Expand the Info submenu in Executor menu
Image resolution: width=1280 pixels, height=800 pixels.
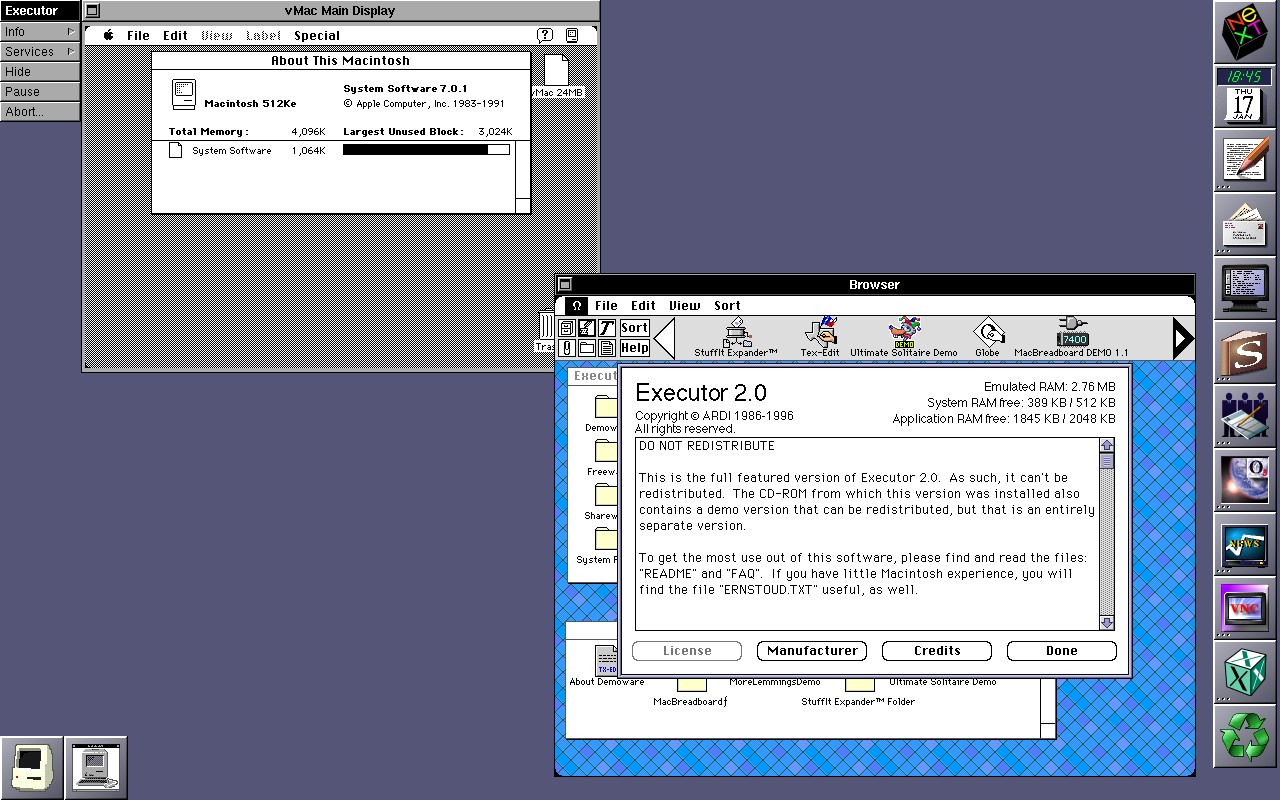40,32
